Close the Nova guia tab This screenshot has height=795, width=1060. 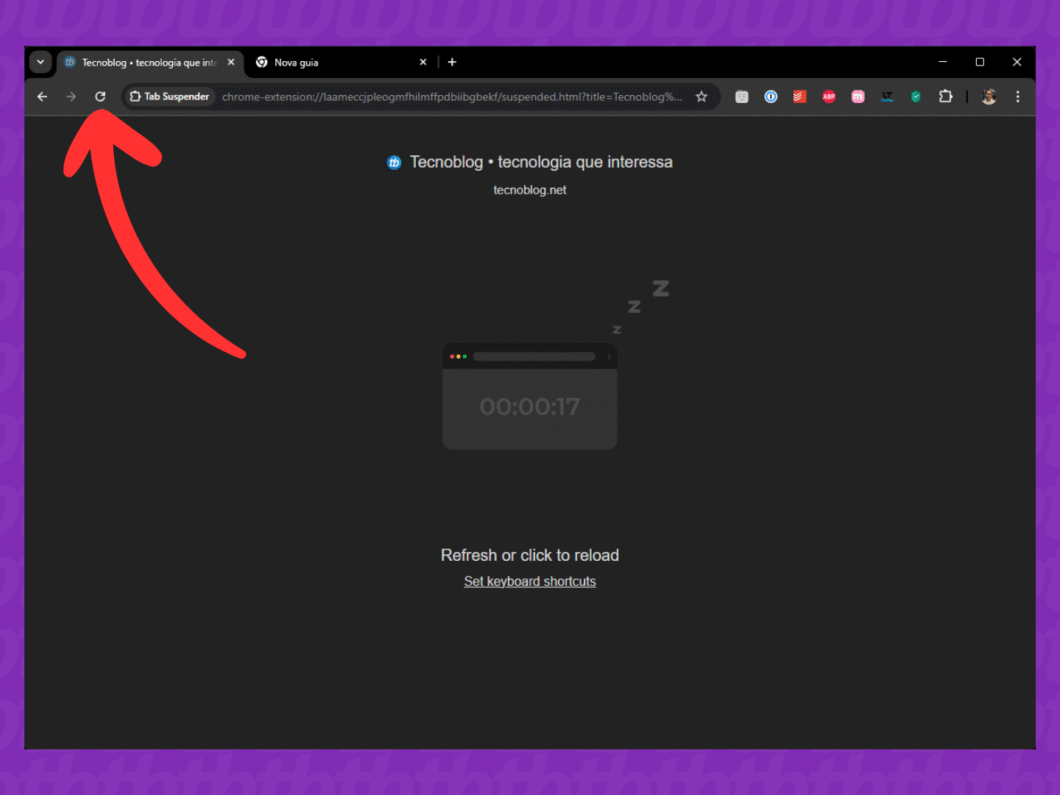click(x=423, y=62)
